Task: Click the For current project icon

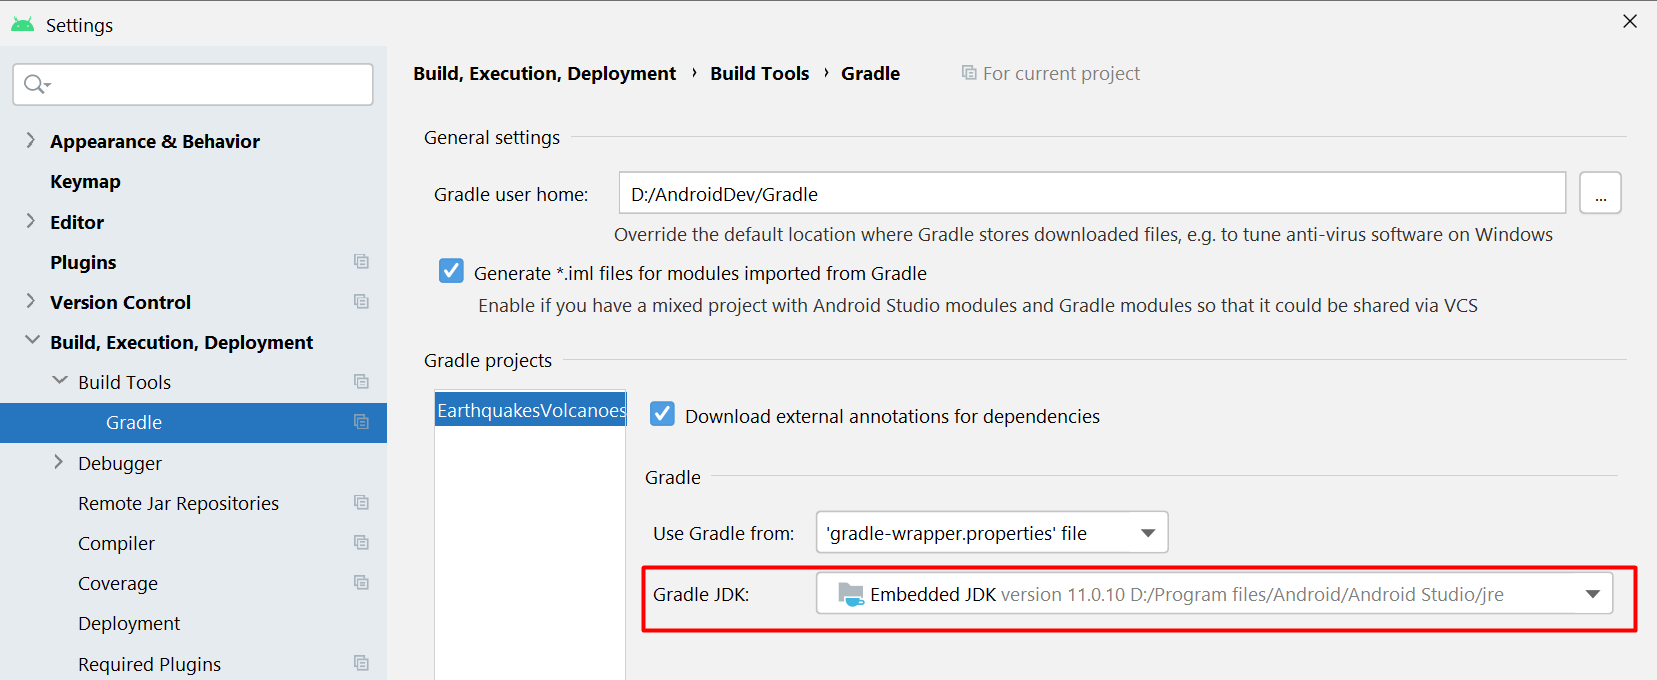Action: [969, 73]
